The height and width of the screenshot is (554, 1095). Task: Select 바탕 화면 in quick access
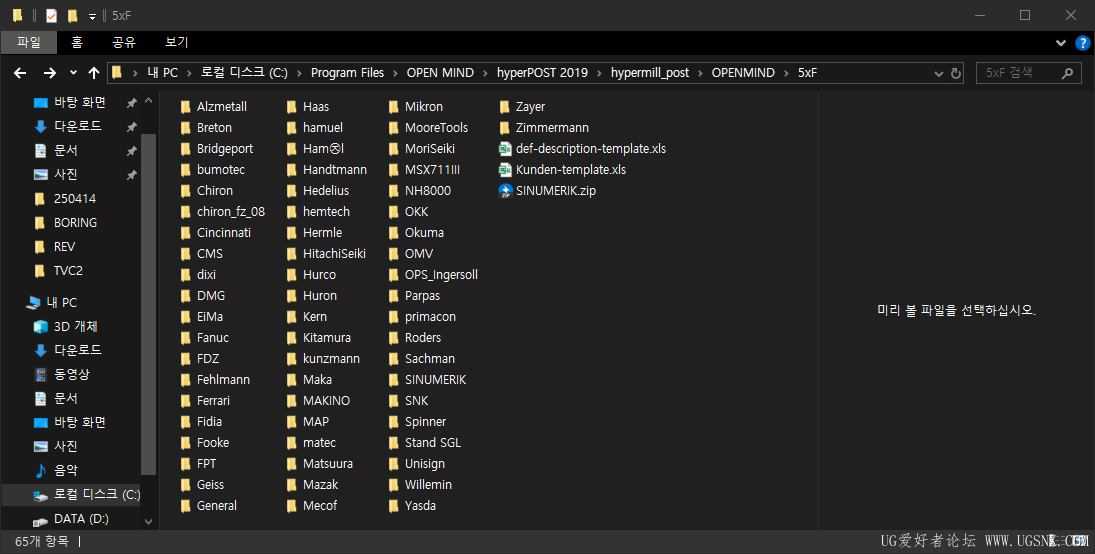[x=80, y=103]
